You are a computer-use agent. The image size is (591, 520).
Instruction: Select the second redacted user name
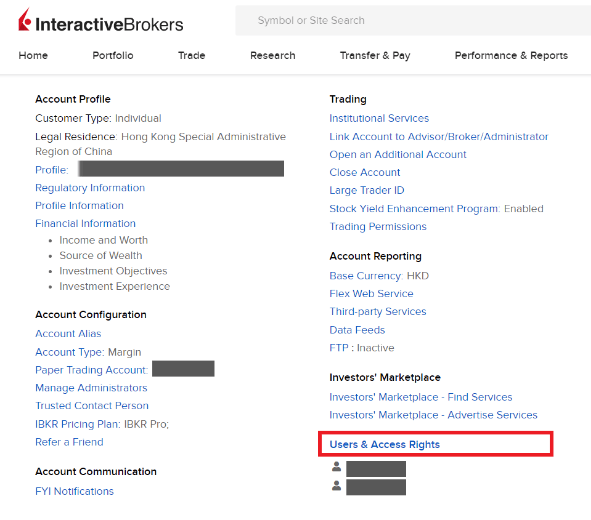(x=376, y=487)
